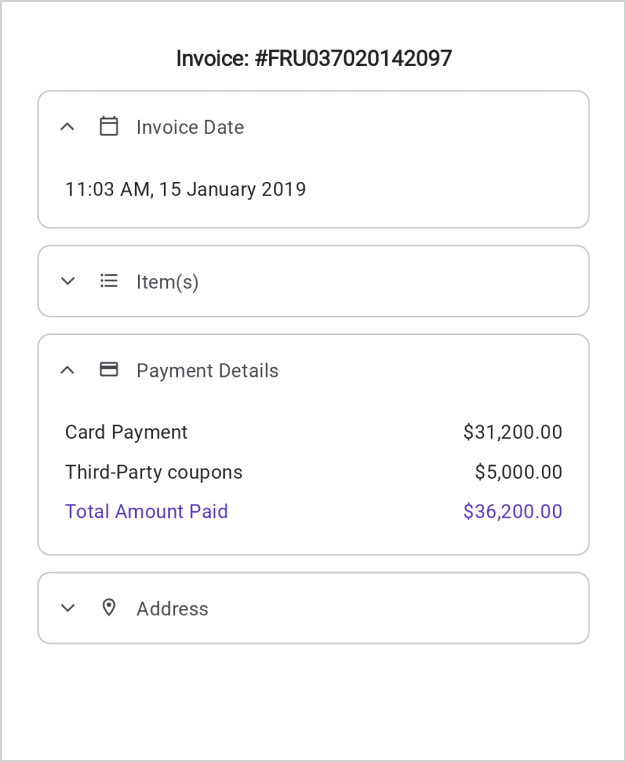Viewport: 626px width, 762px height.
Task: Expand the Item(s) section chevron
Action: (x=68, y=281)
